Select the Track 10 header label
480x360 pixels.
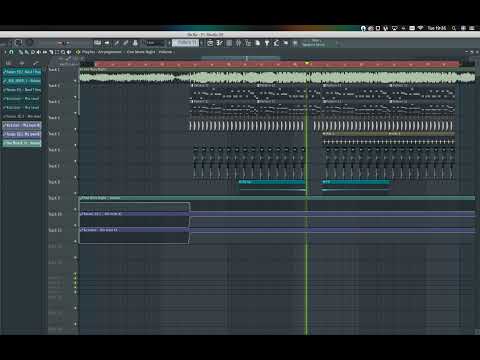pos(55,214)
